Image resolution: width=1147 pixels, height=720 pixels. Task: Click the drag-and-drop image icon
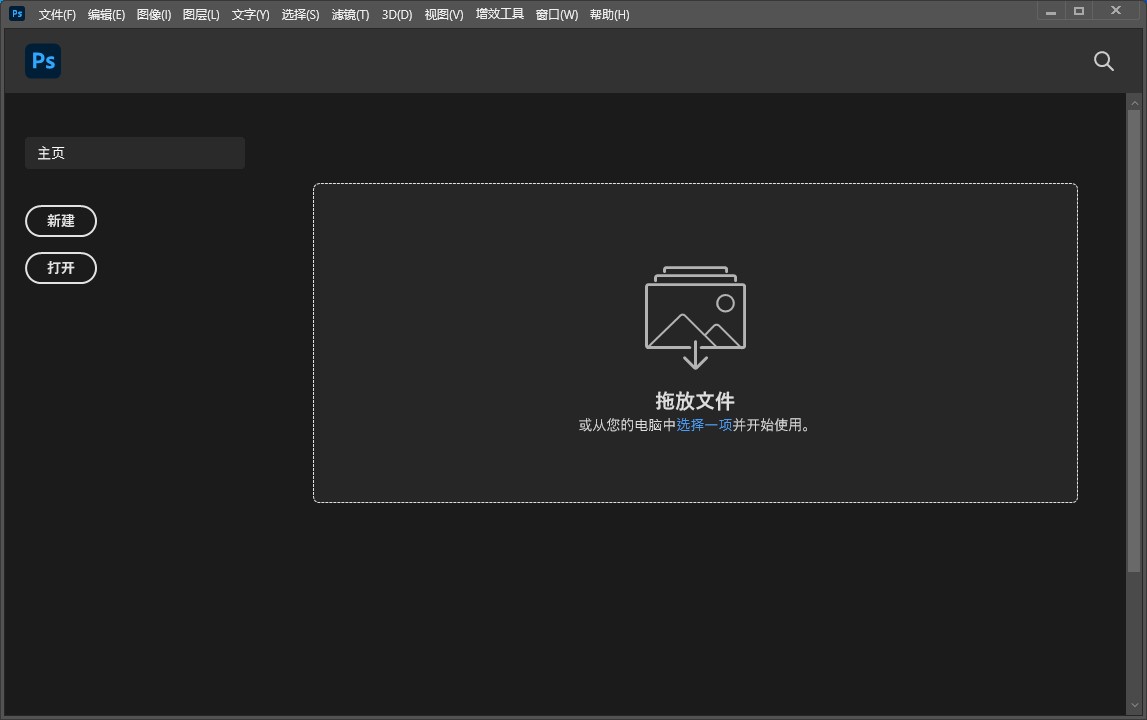click(695, 317)
